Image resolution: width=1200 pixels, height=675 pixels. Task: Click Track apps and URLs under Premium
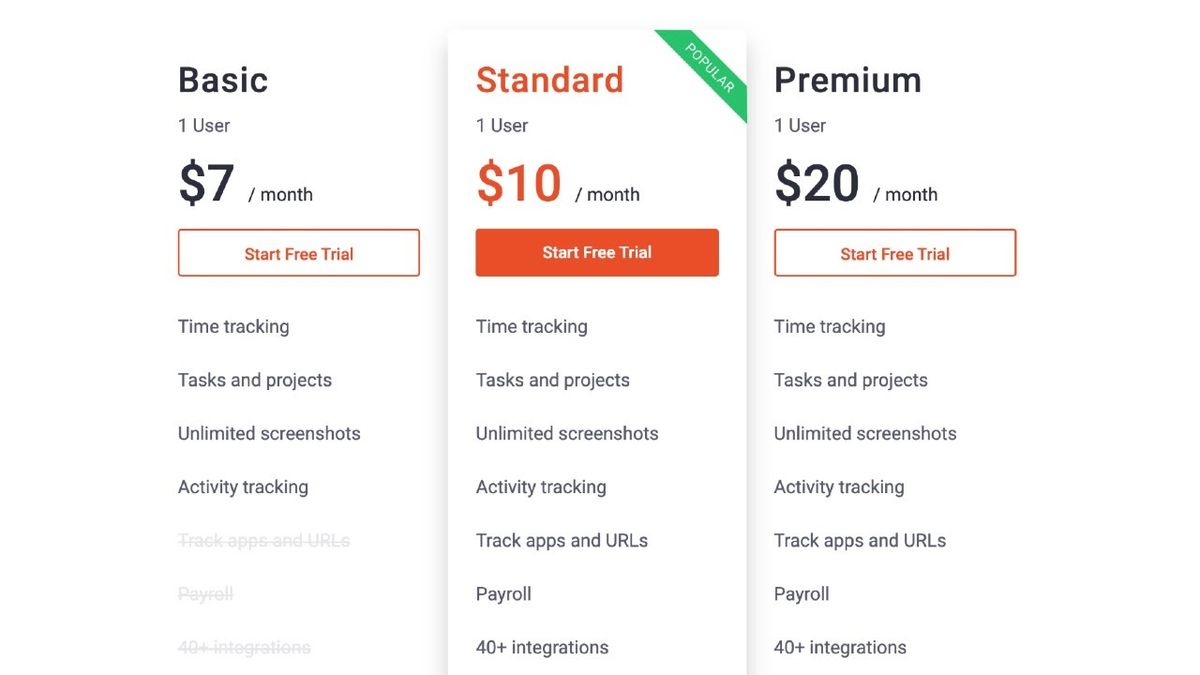860,540
